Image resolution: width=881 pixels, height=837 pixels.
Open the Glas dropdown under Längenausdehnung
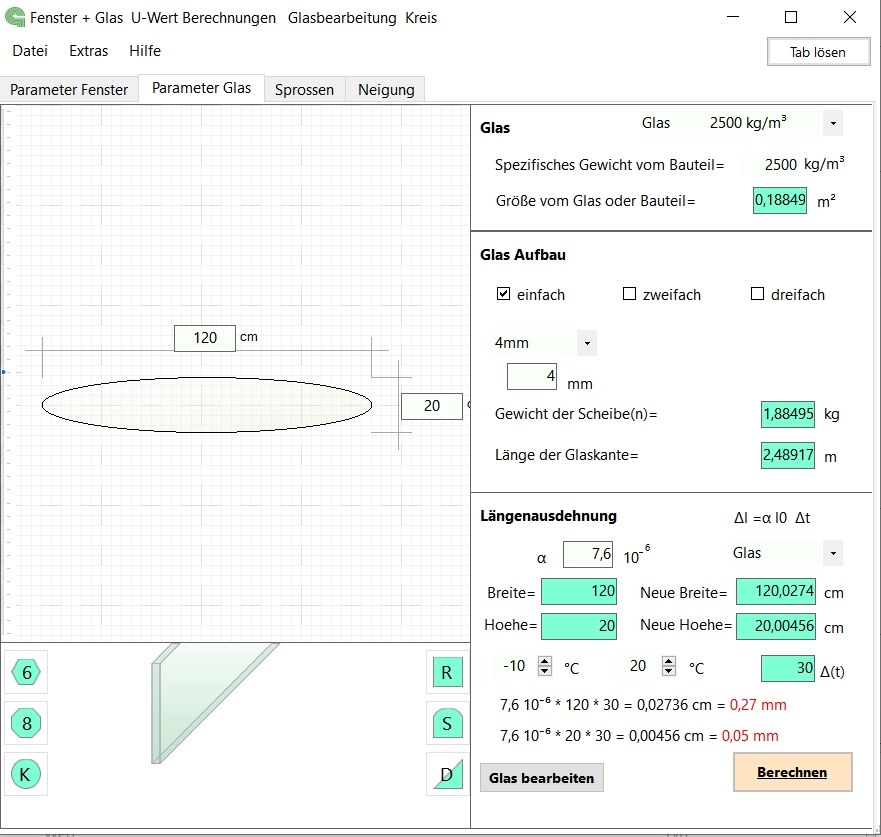(x=833, y=553)
